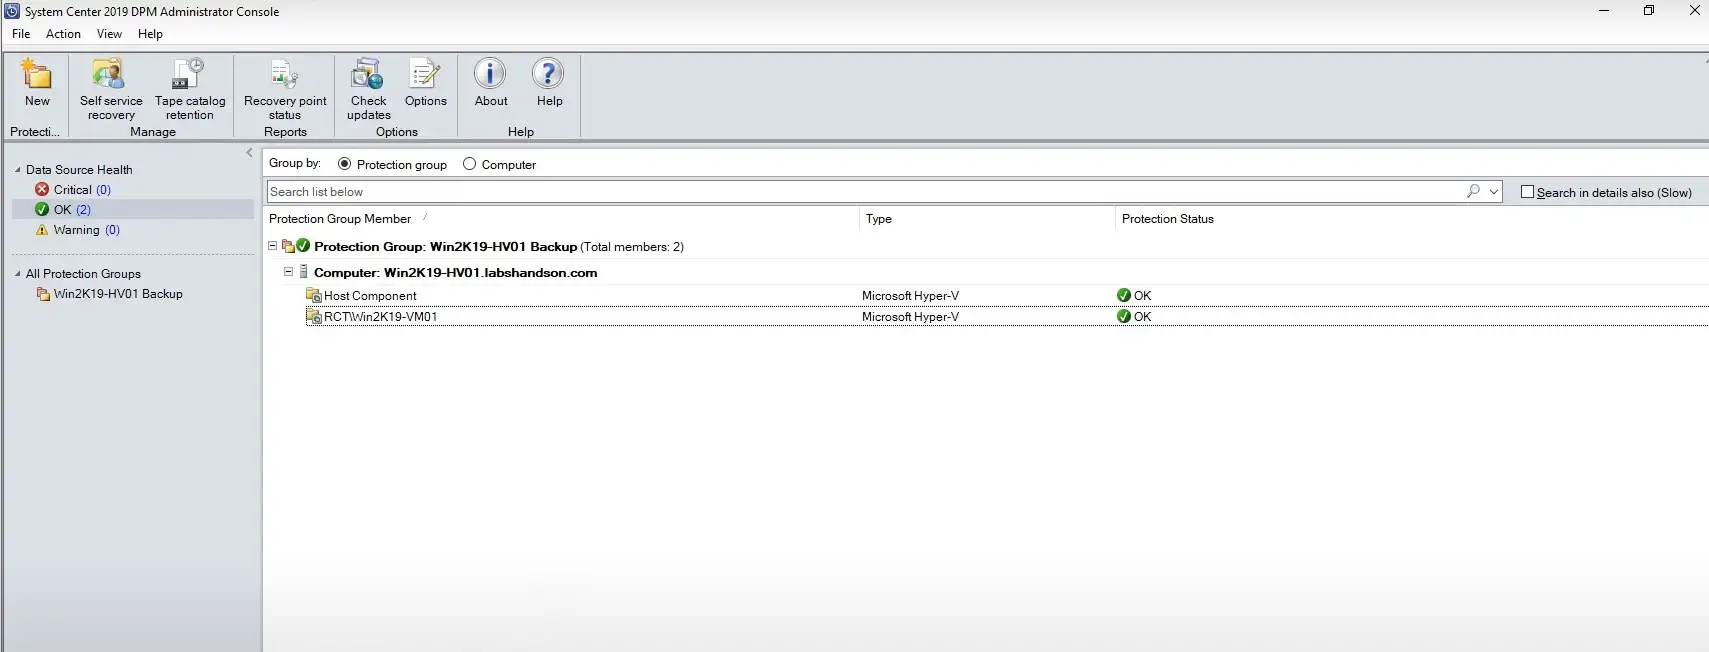Collapse the All Protection Groups tree

point(18,274)
